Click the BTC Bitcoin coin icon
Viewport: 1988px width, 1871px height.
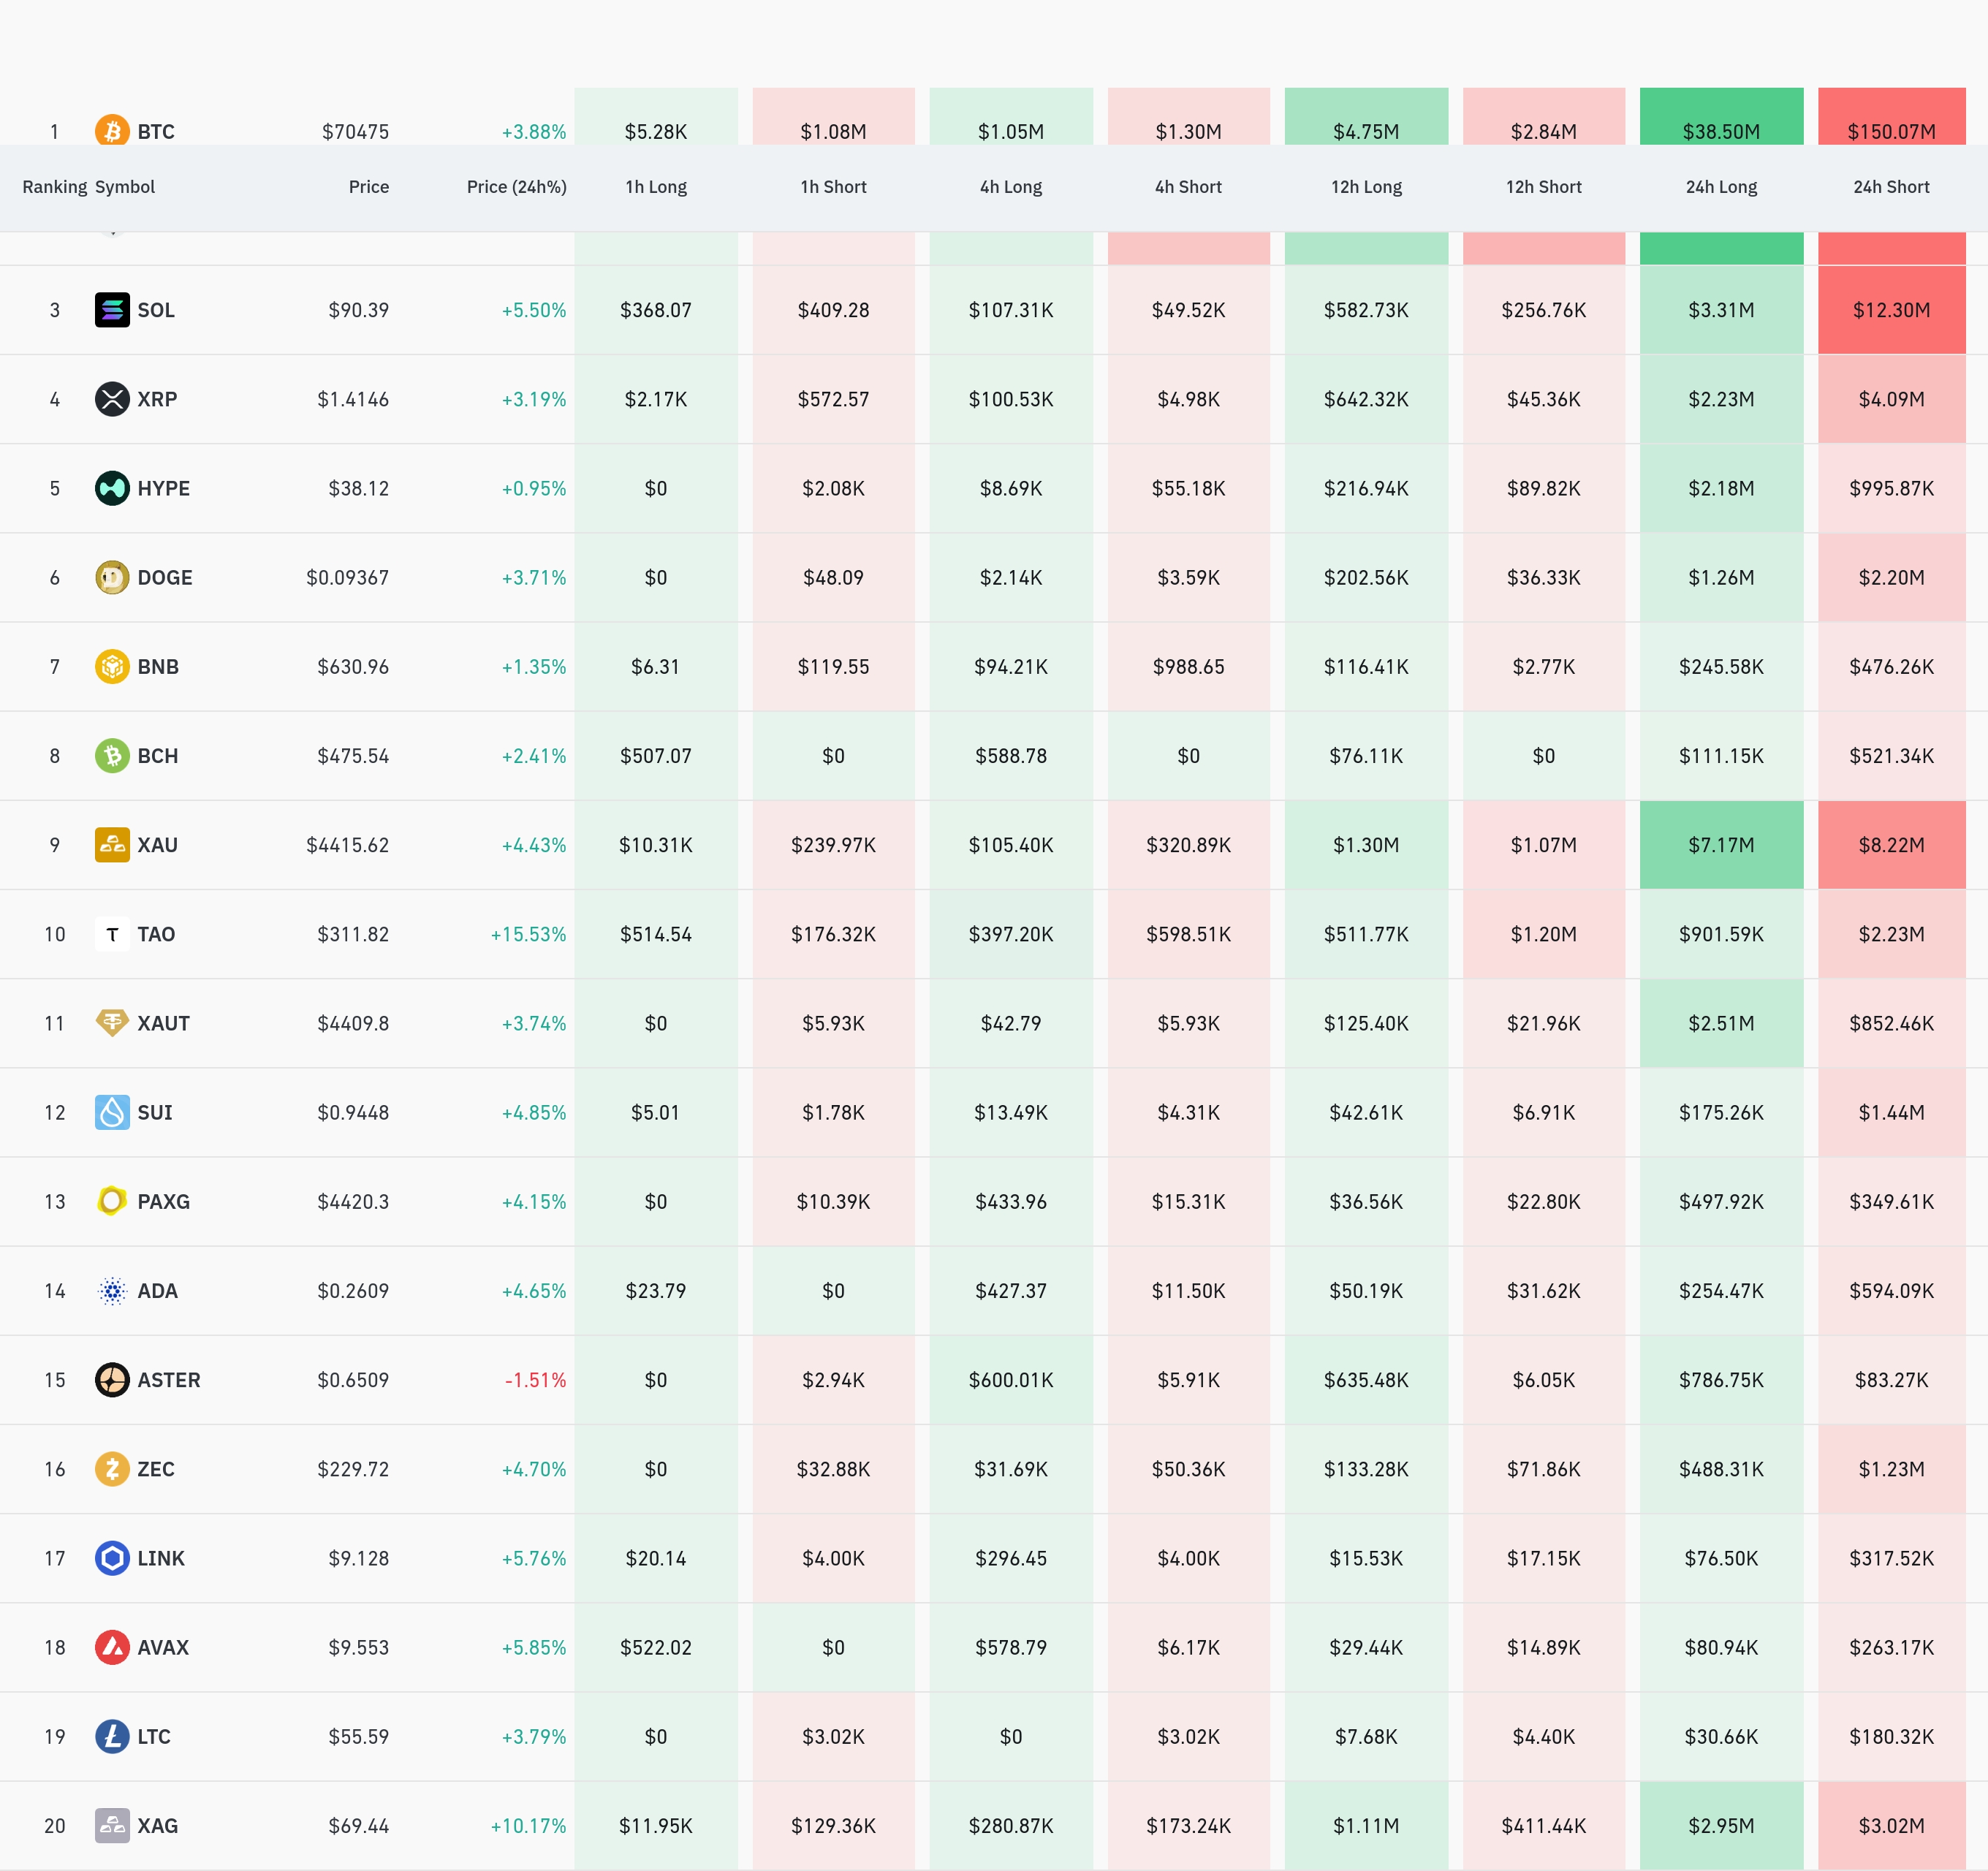[112, 131]
